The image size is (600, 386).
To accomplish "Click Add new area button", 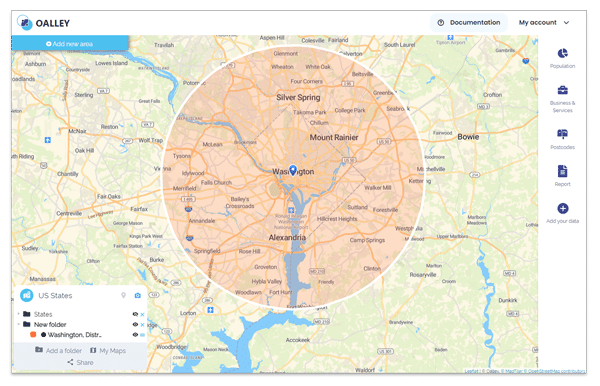I will 70,44.
